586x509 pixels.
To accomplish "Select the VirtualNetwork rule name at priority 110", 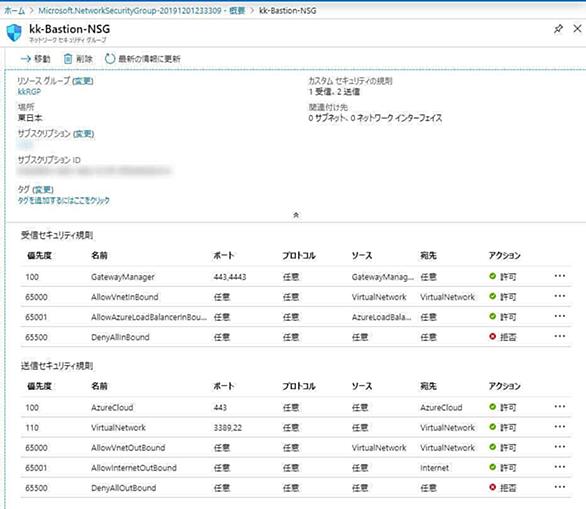I will [118, 428].
